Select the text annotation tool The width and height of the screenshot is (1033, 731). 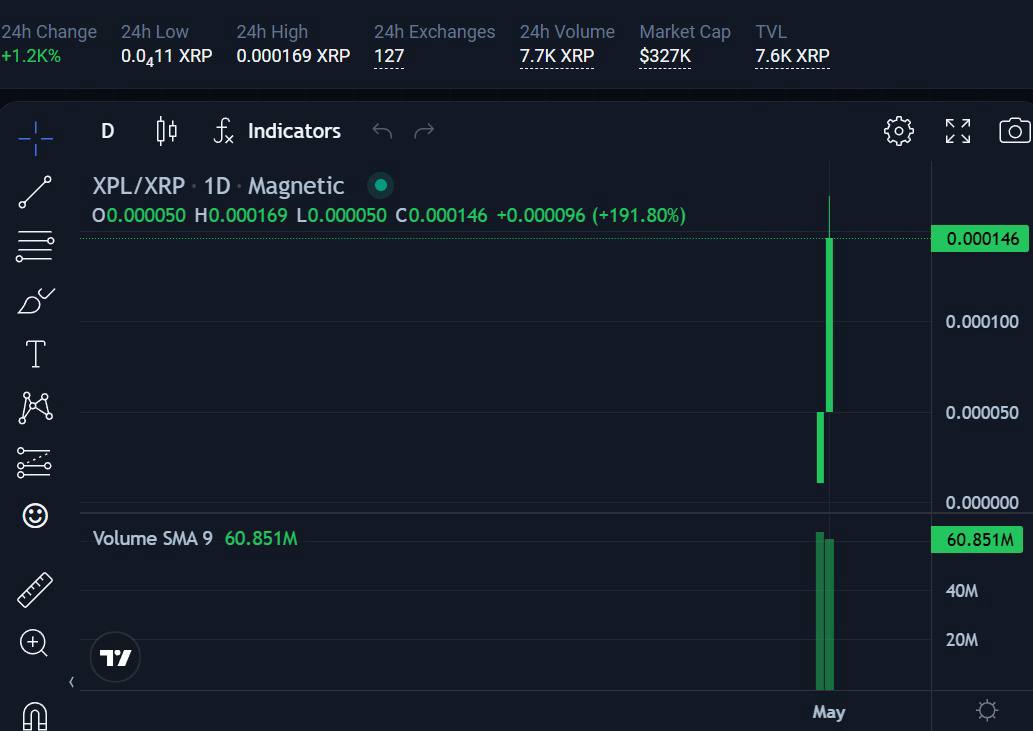point(35,354)
